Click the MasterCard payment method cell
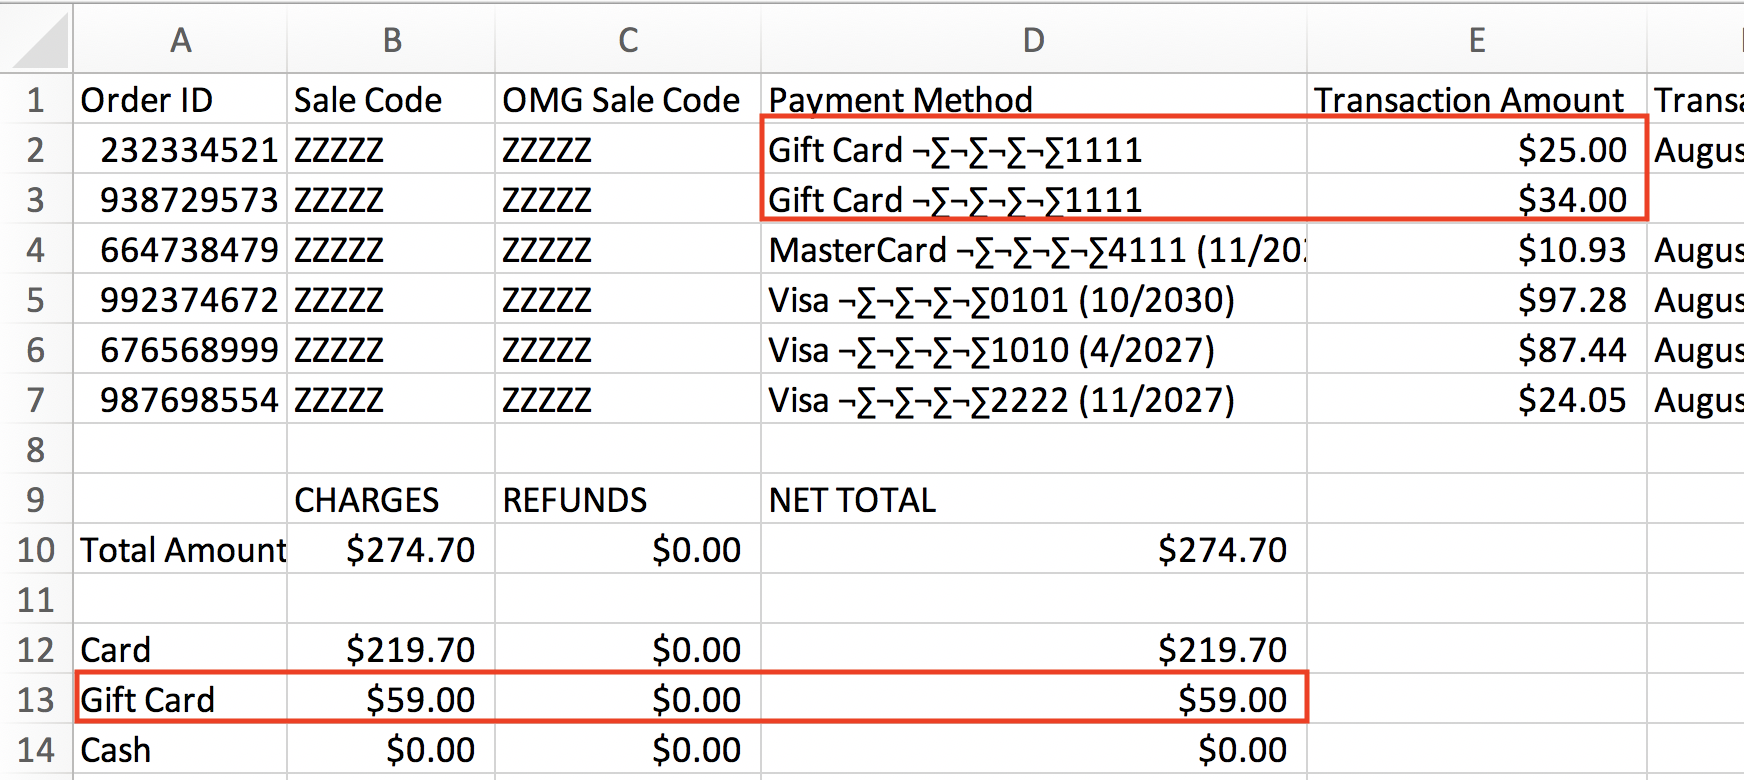Viewport: 1744px width, 780px height. pyautogui.click(x=1034, y=249)
